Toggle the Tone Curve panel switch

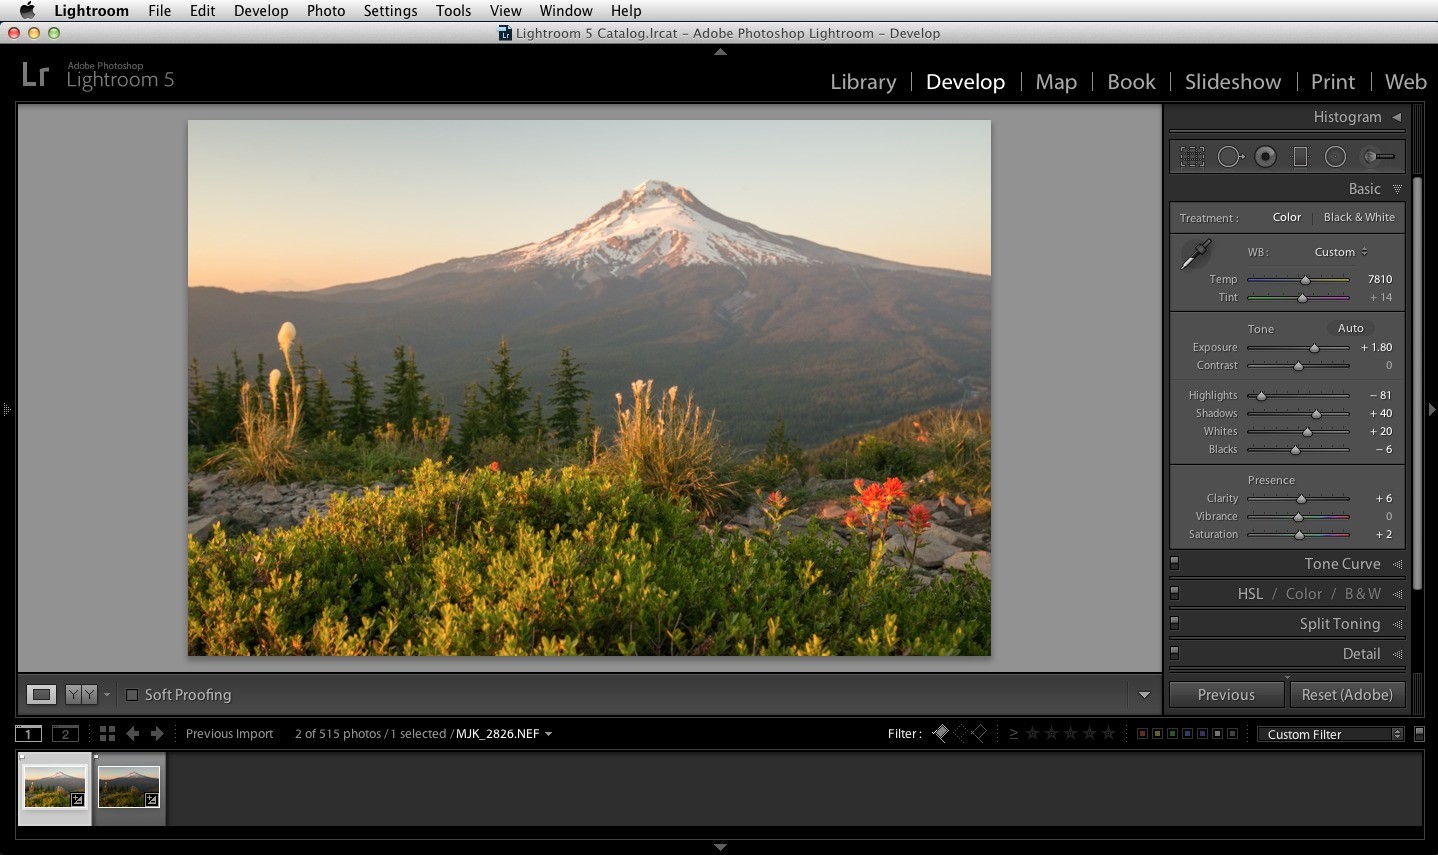point(1175,563)
